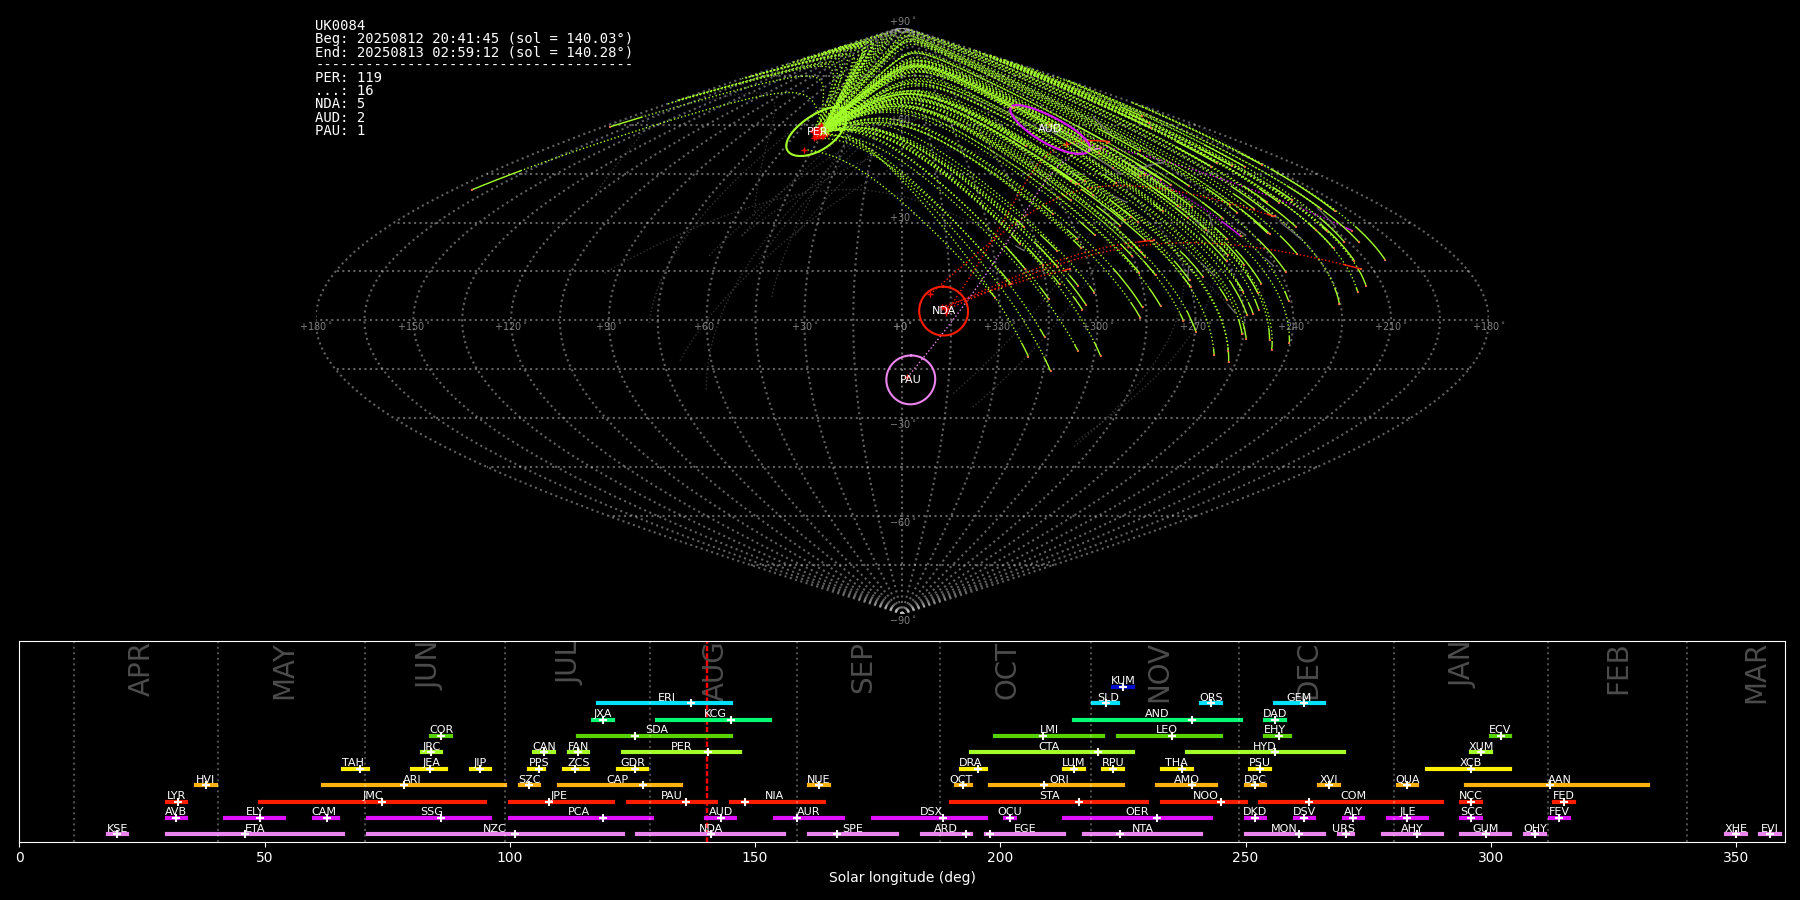Click the −90° label below sky map
The width and height of the screenshot is (1800, 900).
click(x=902, y=620)
